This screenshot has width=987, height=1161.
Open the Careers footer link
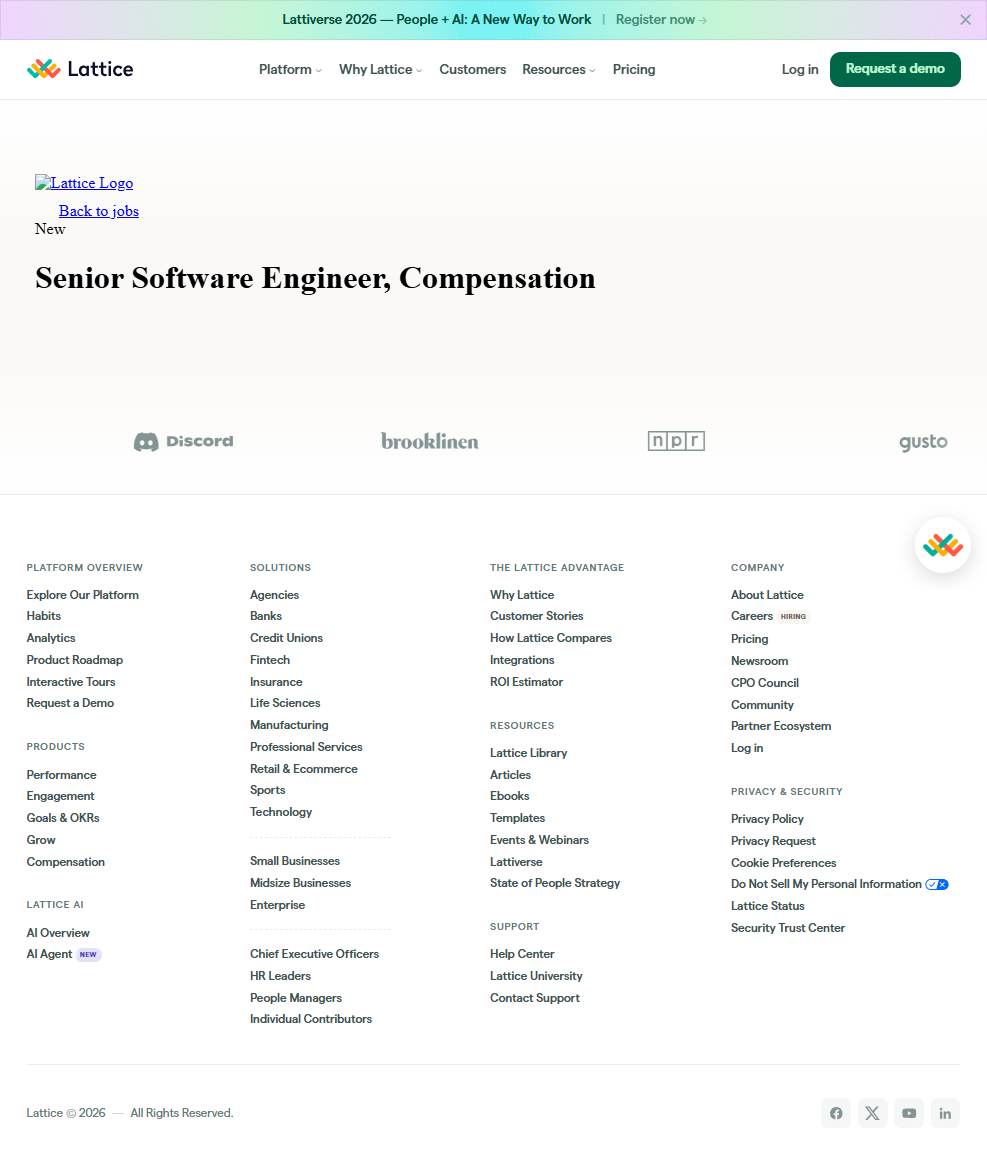tap(752, 616)
